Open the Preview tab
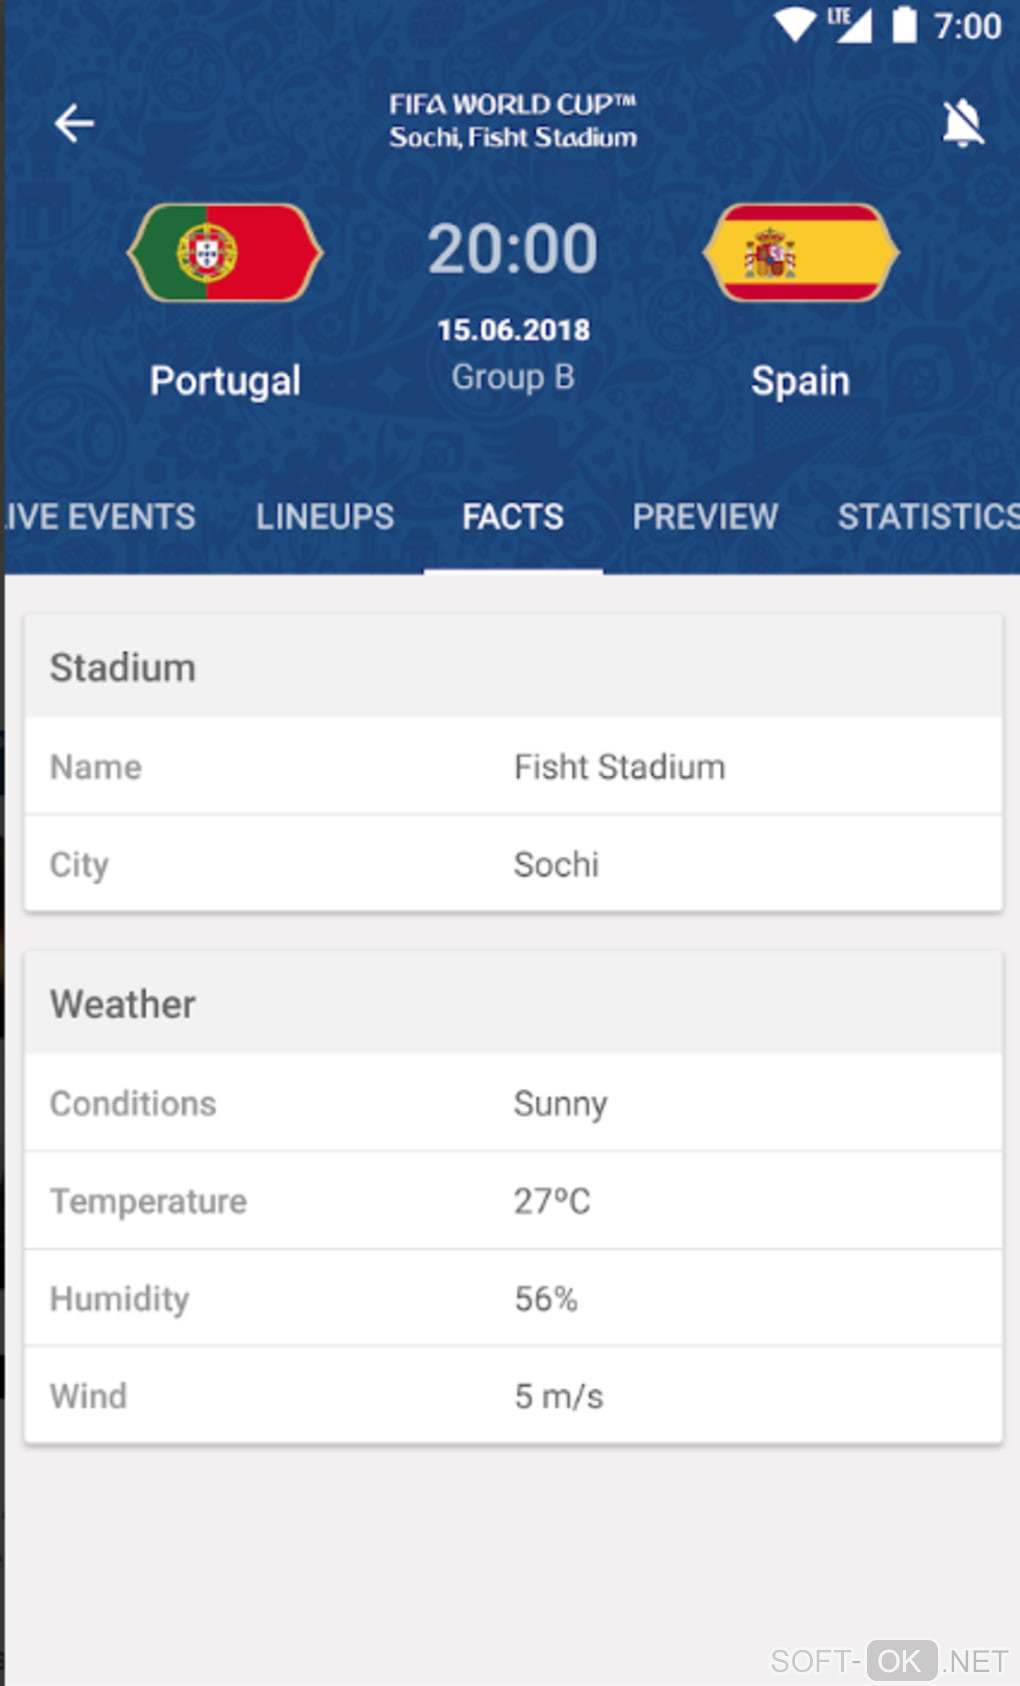Viewport: 1020px width, 1686px height. click(705, 517)
